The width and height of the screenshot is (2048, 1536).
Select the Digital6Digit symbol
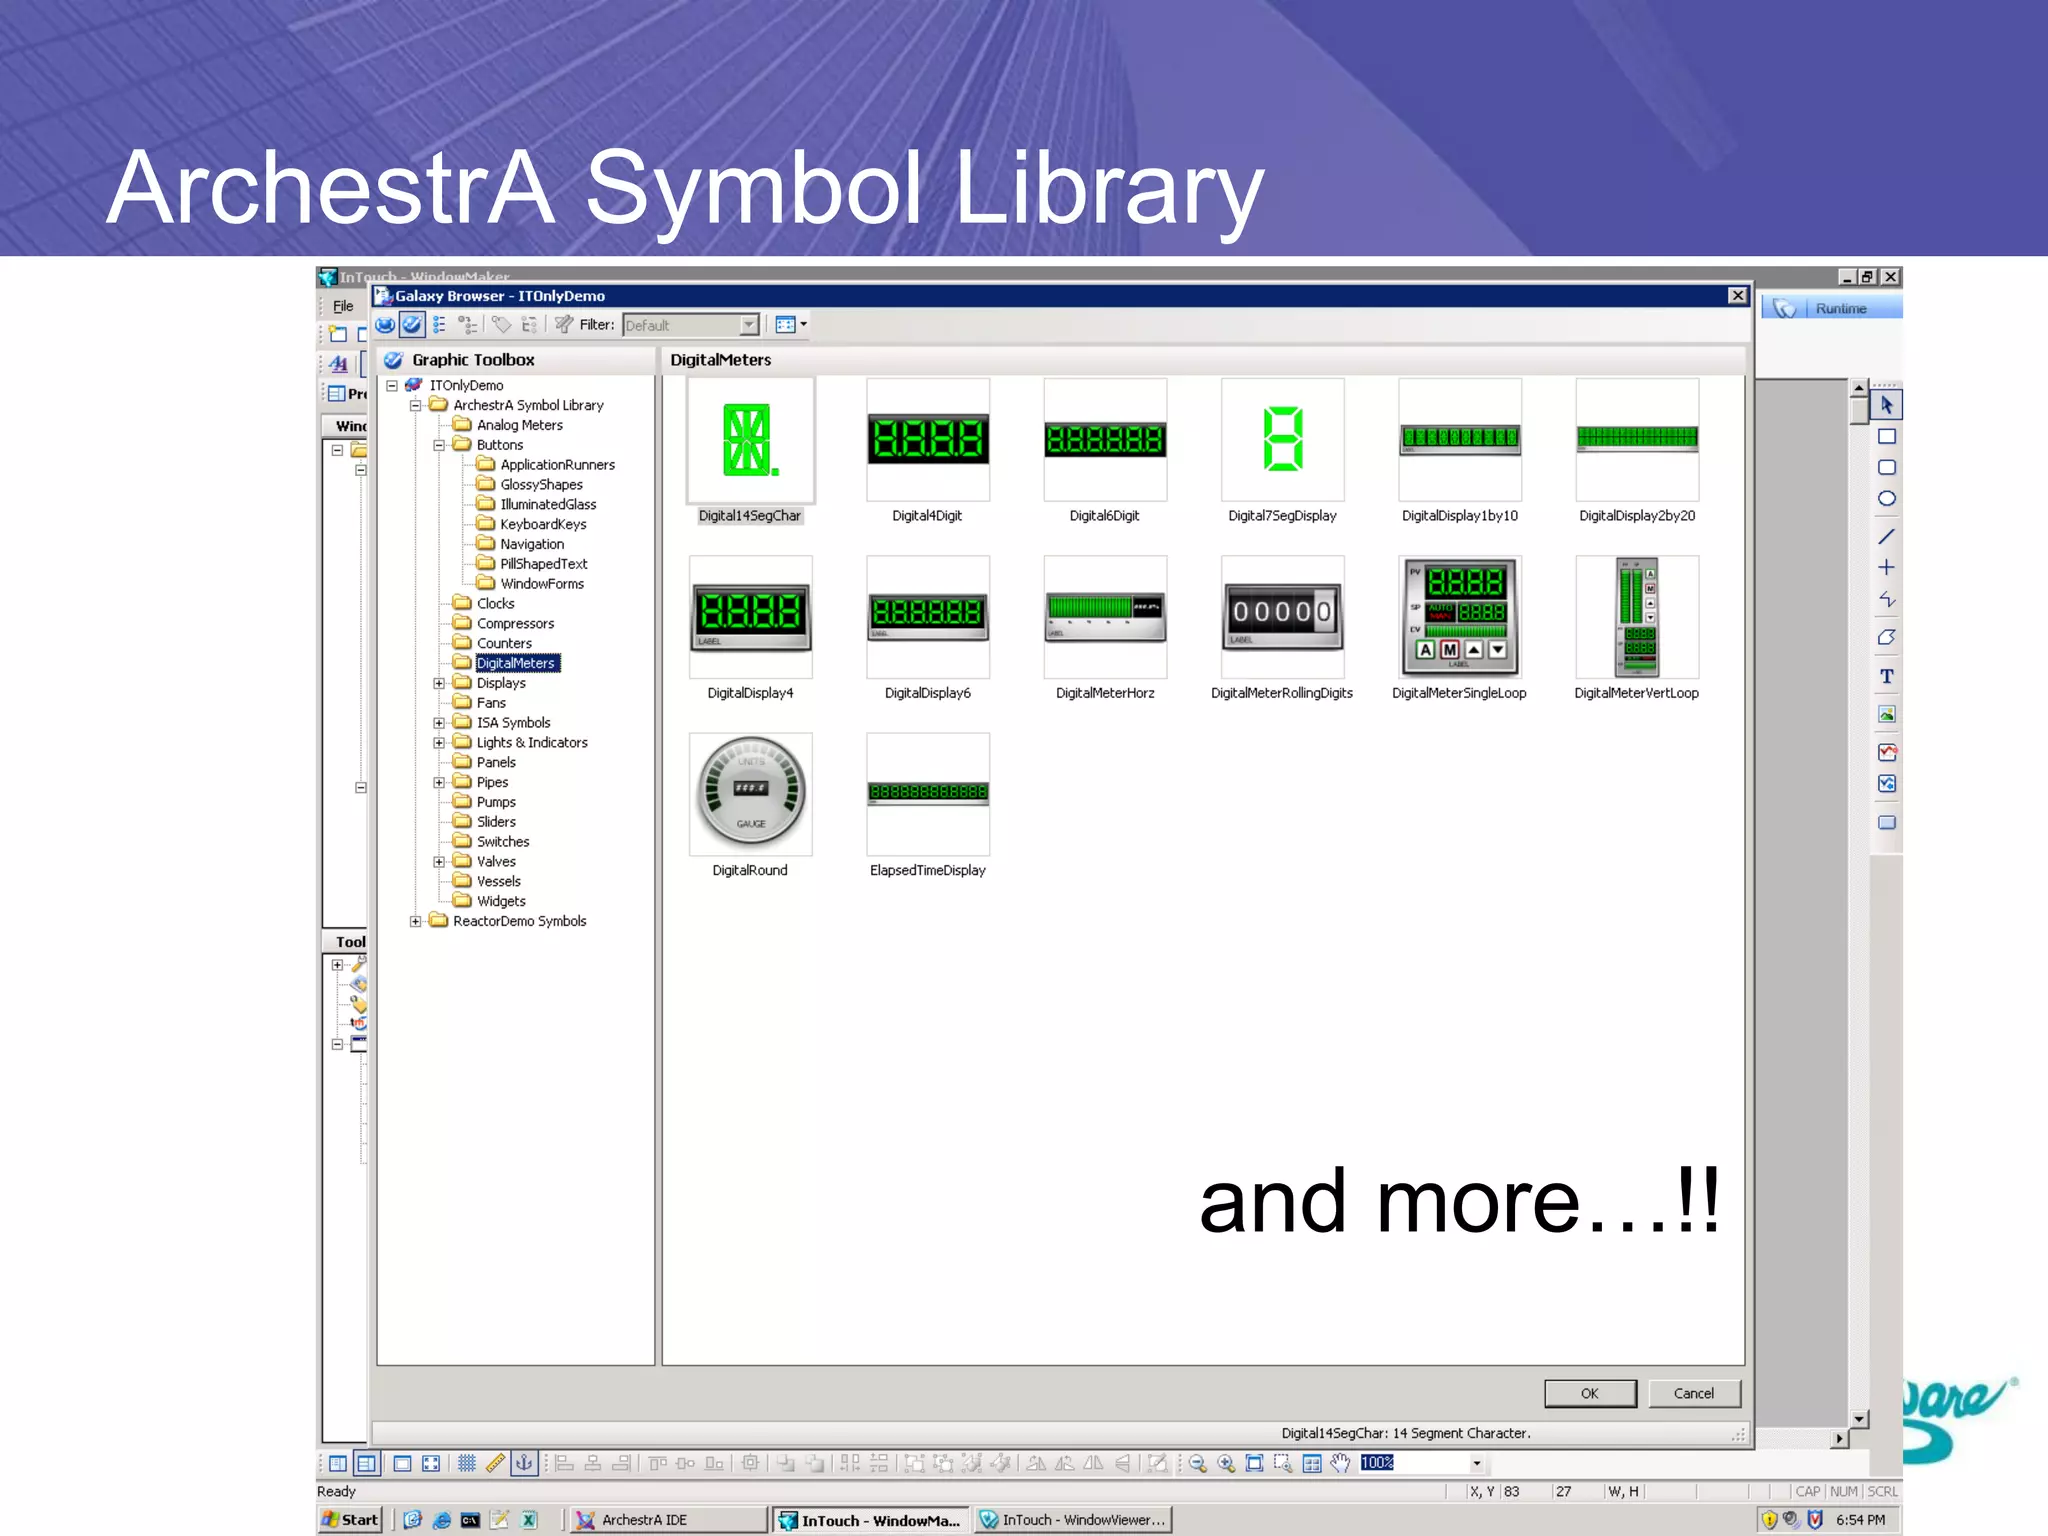(1104, 452)
